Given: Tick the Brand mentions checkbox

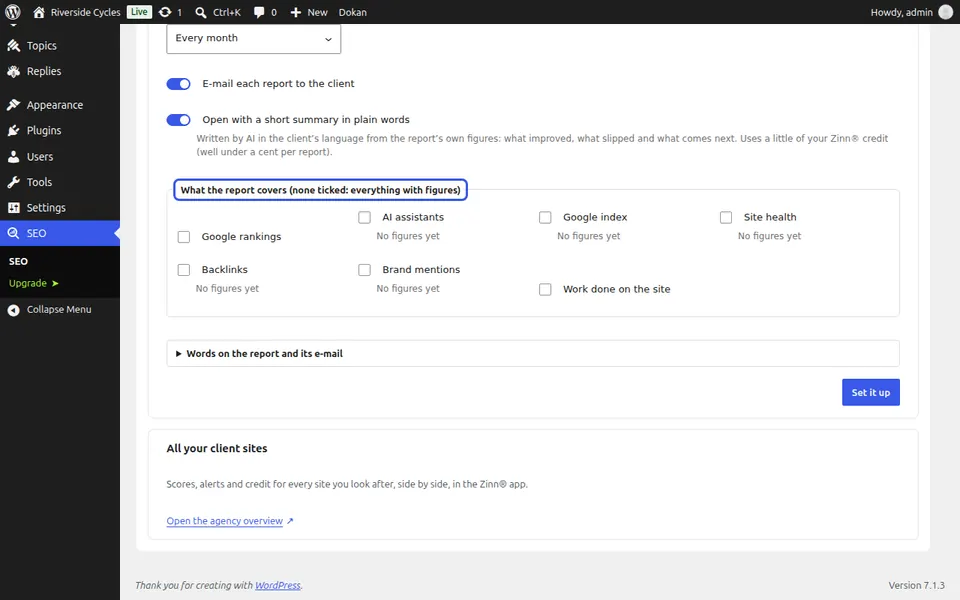Looking at the screenshot, I should point(364,270).
